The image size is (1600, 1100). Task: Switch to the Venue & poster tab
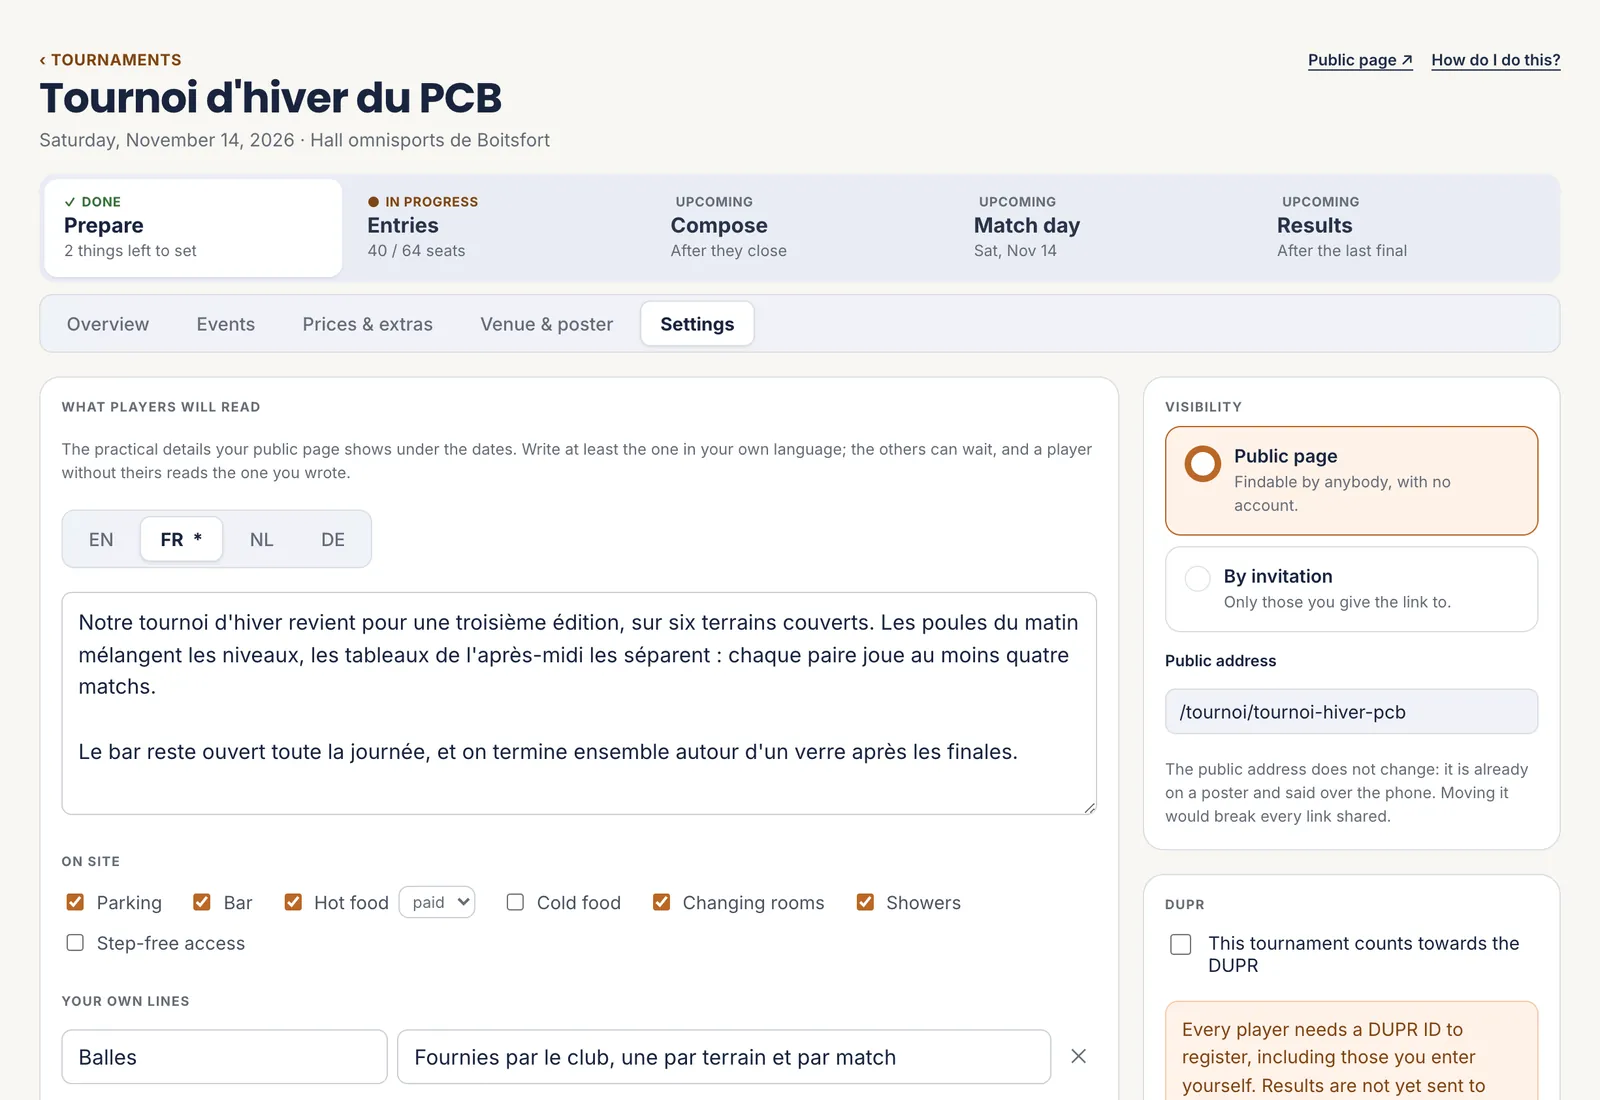point(547,324)
